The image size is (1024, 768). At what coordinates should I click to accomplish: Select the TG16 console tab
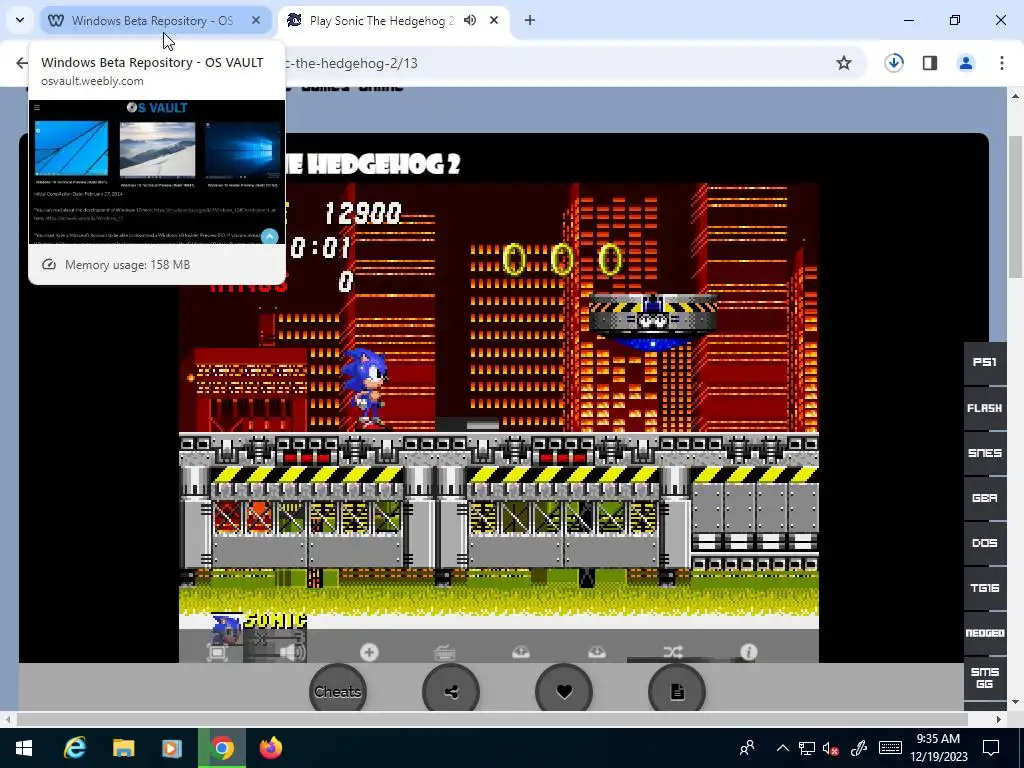(985, 588)
